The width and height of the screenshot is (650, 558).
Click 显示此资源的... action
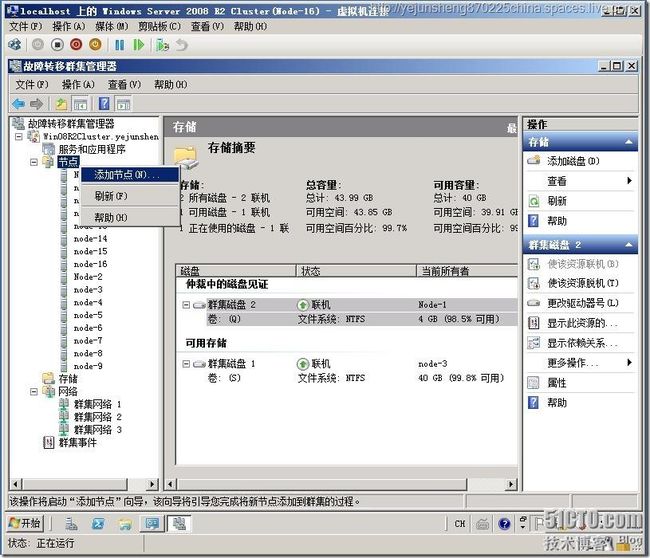[x=582, y=323]
